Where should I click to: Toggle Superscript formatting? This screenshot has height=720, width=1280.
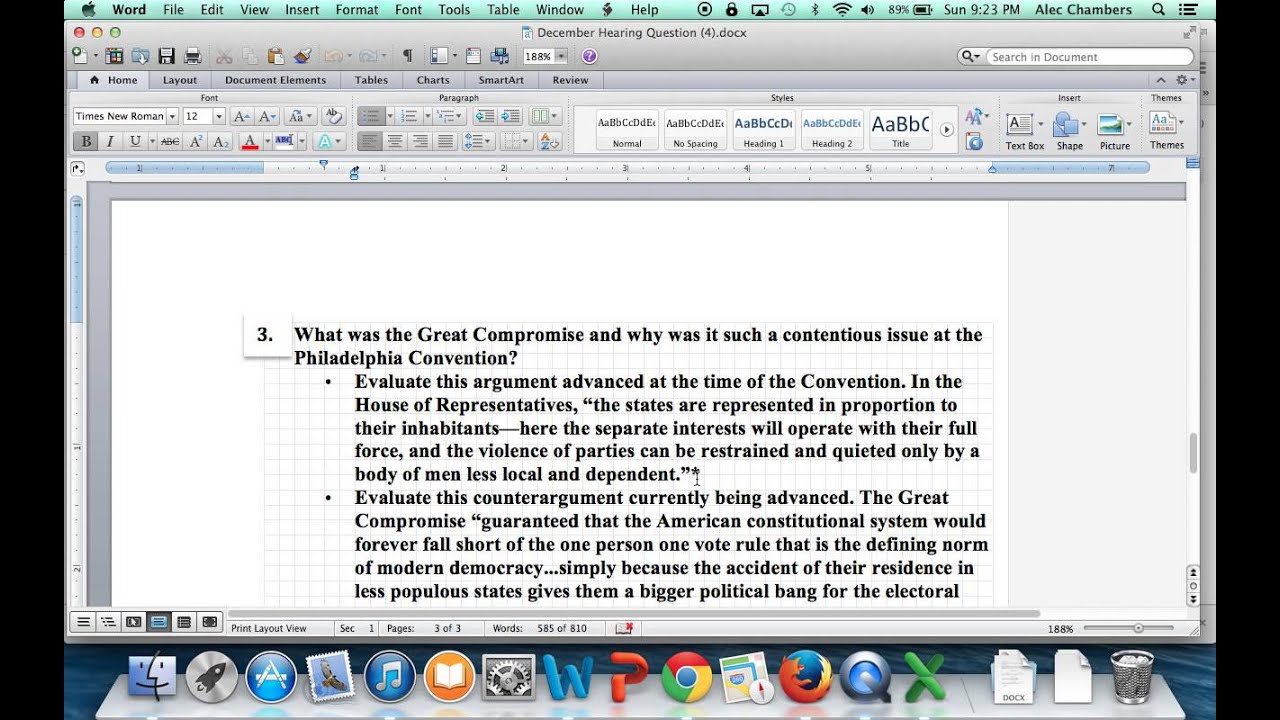click(x=197, y=142)
